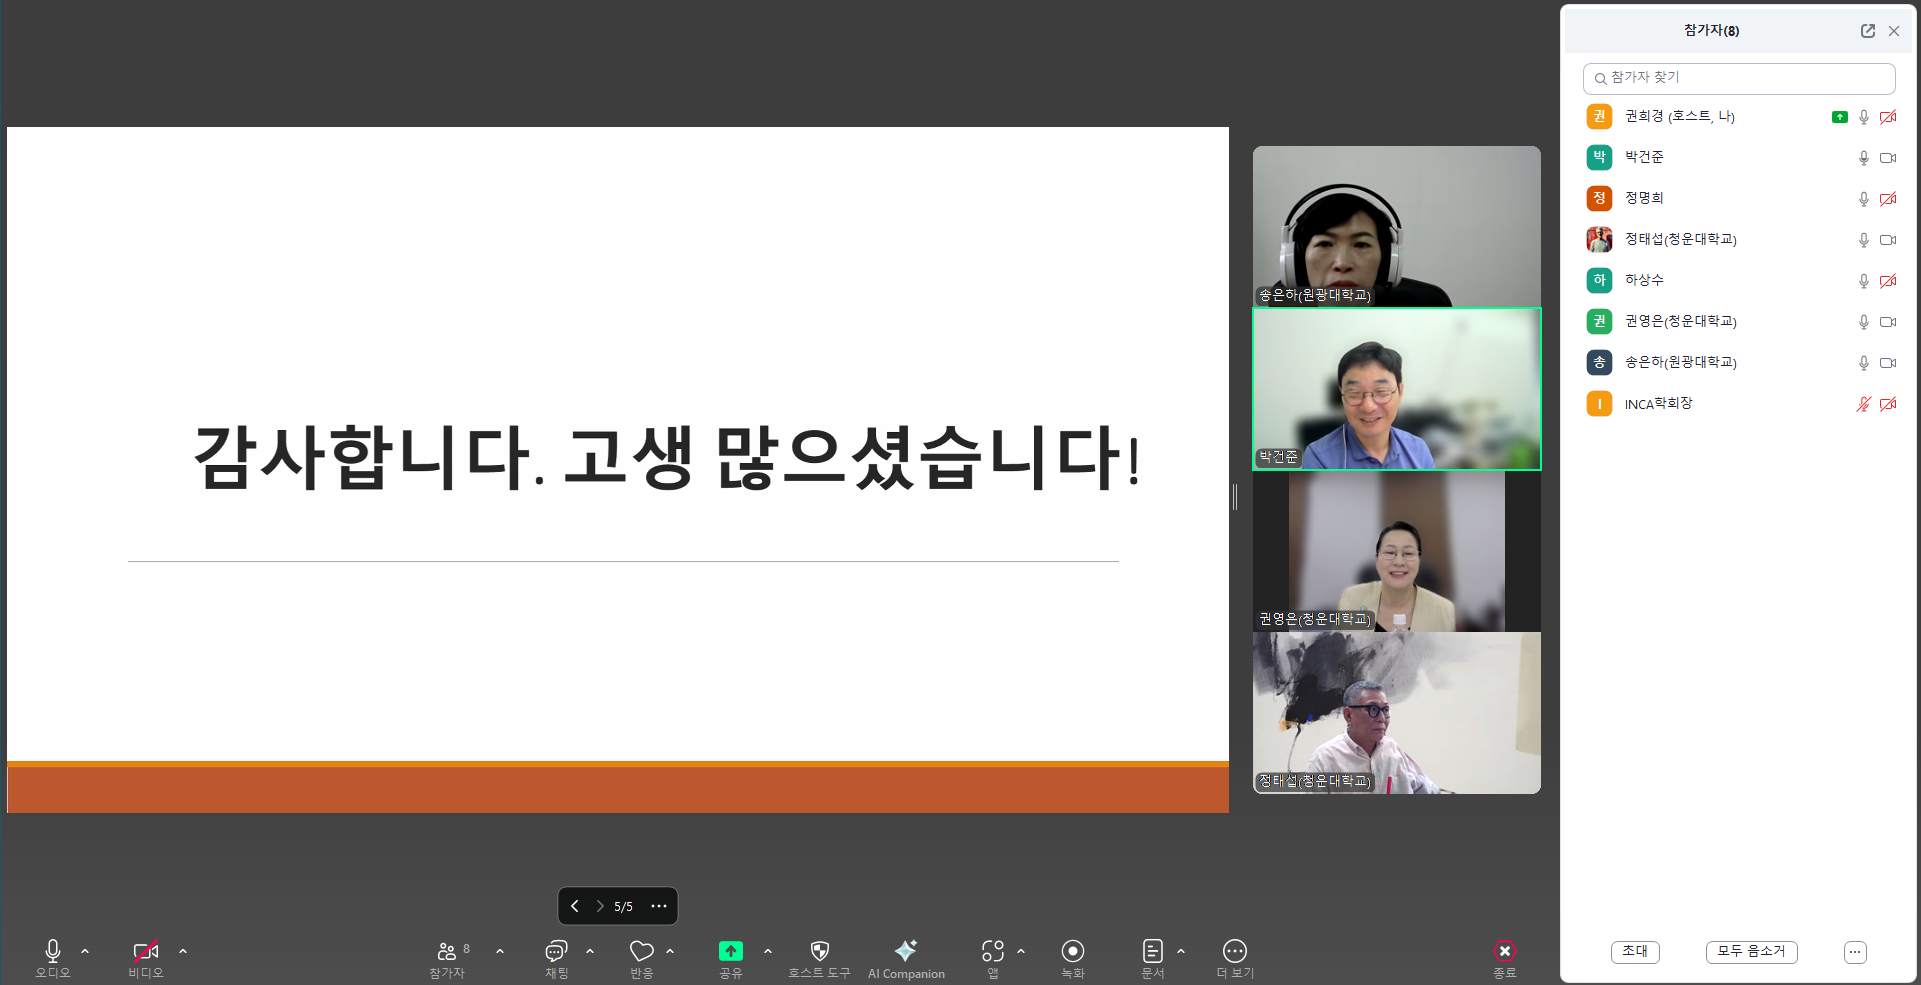Turn on the video camera
Viewport: 1921px width, 985px height.
[145, 952]
